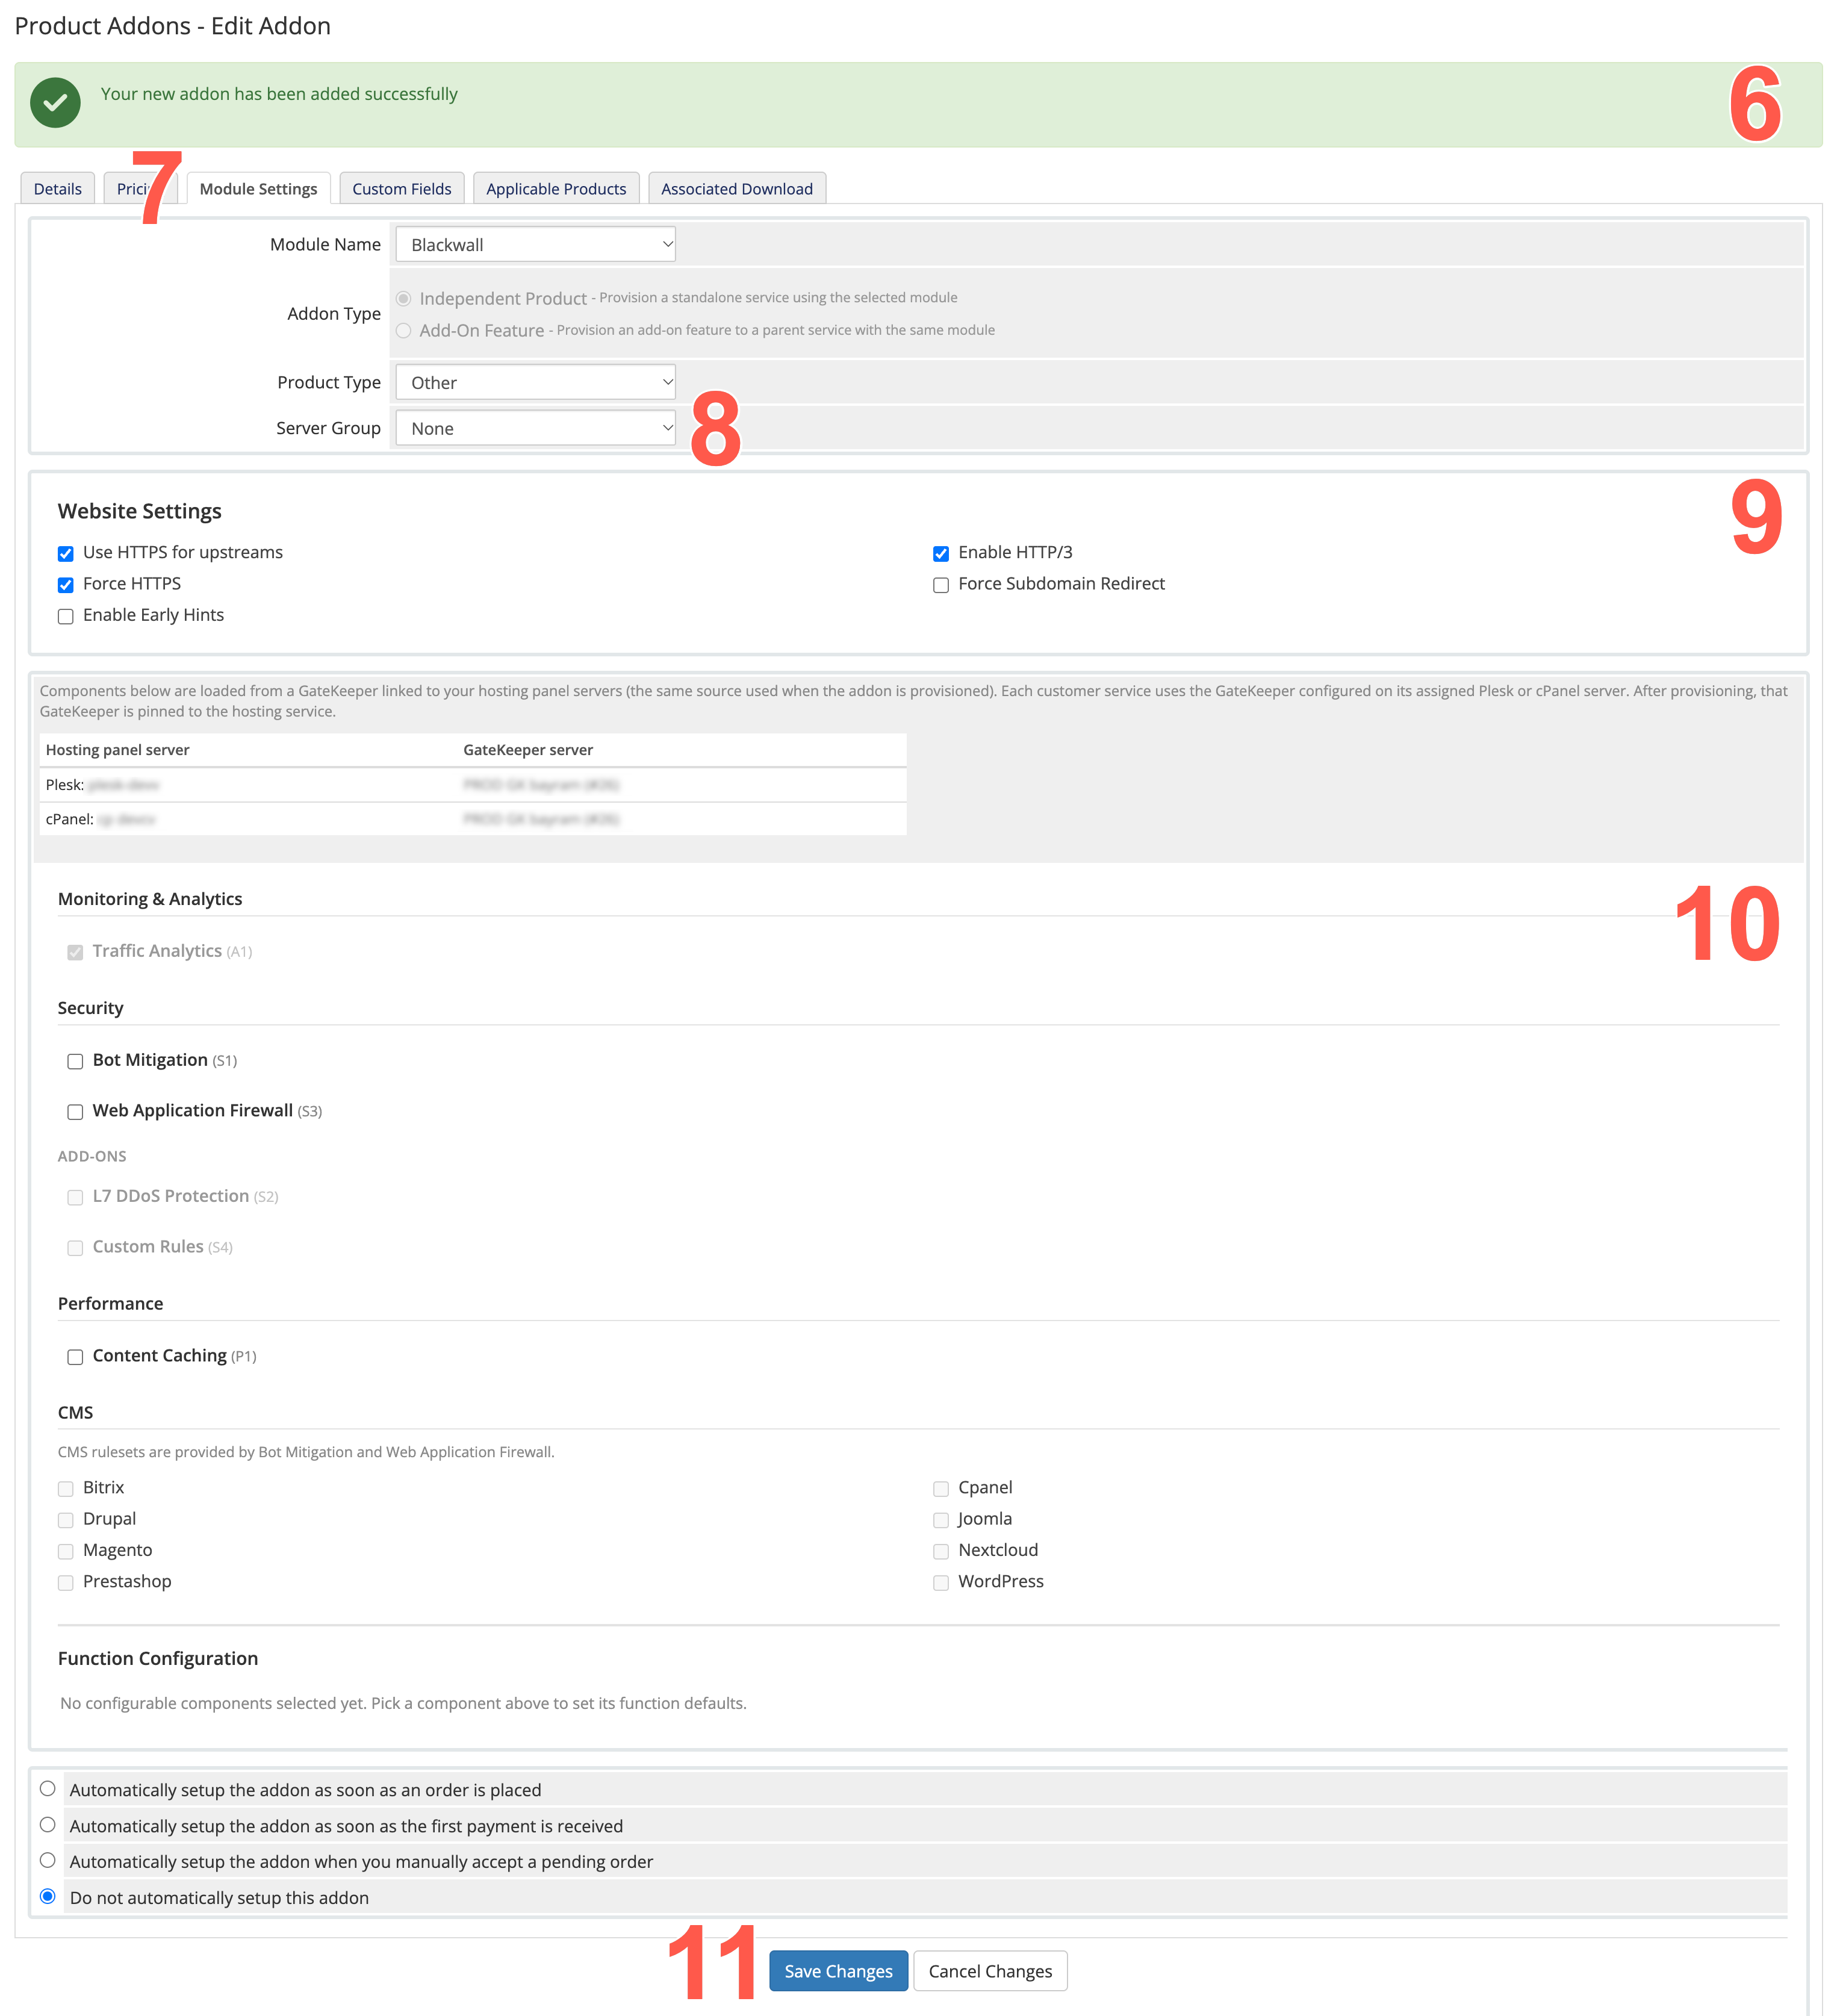Image resolution: width=1840 pixels, height=2016 pixels.
Task: Enable Bot Mitigation (S1) component
Action: [x=75, y=1061]
